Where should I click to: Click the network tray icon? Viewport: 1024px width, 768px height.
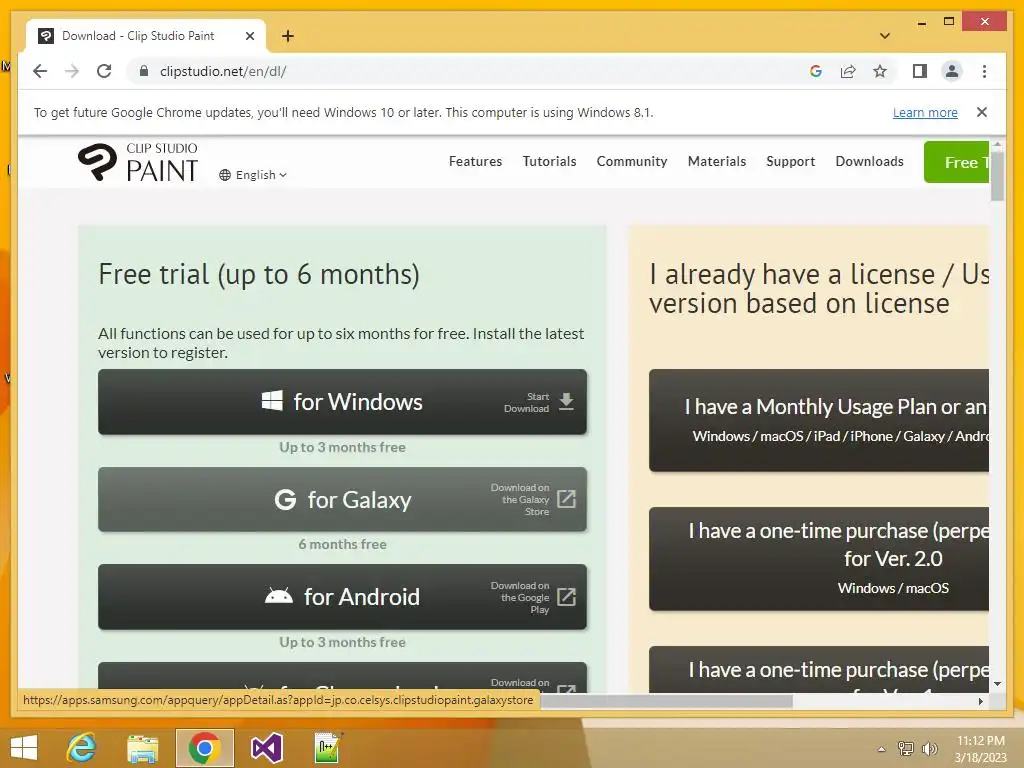[906, 749]
